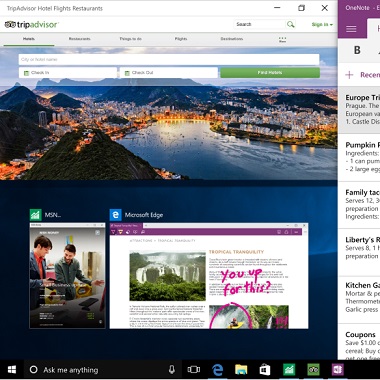Open the Windows Store from the taskbar
380x380 pixels.
(265, 370)
